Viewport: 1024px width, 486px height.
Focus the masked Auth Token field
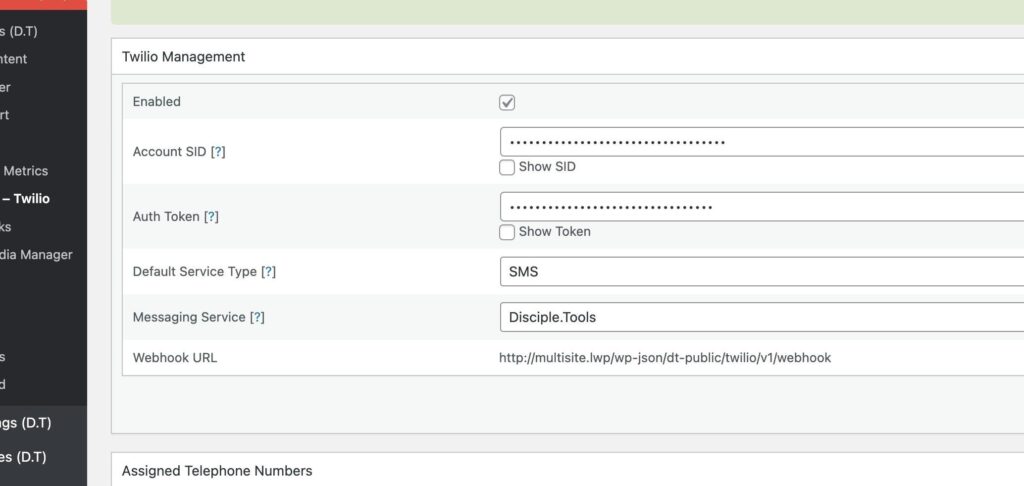click(760, 207)
